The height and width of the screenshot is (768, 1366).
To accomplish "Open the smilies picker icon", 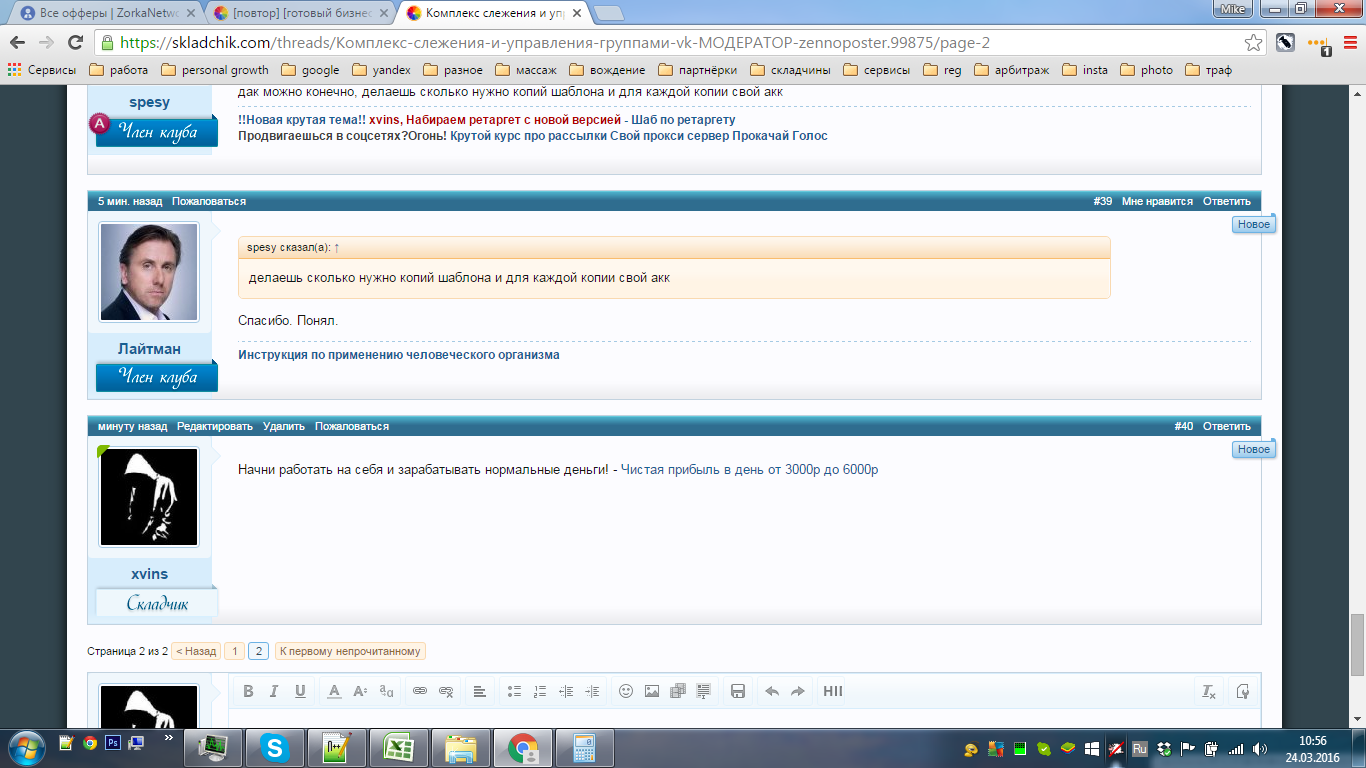I will coord(626,691).
